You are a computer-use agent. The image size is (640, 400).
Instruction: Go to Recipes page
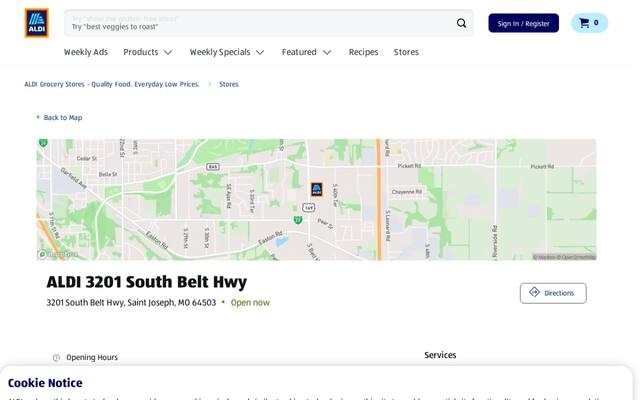[363, 52]
